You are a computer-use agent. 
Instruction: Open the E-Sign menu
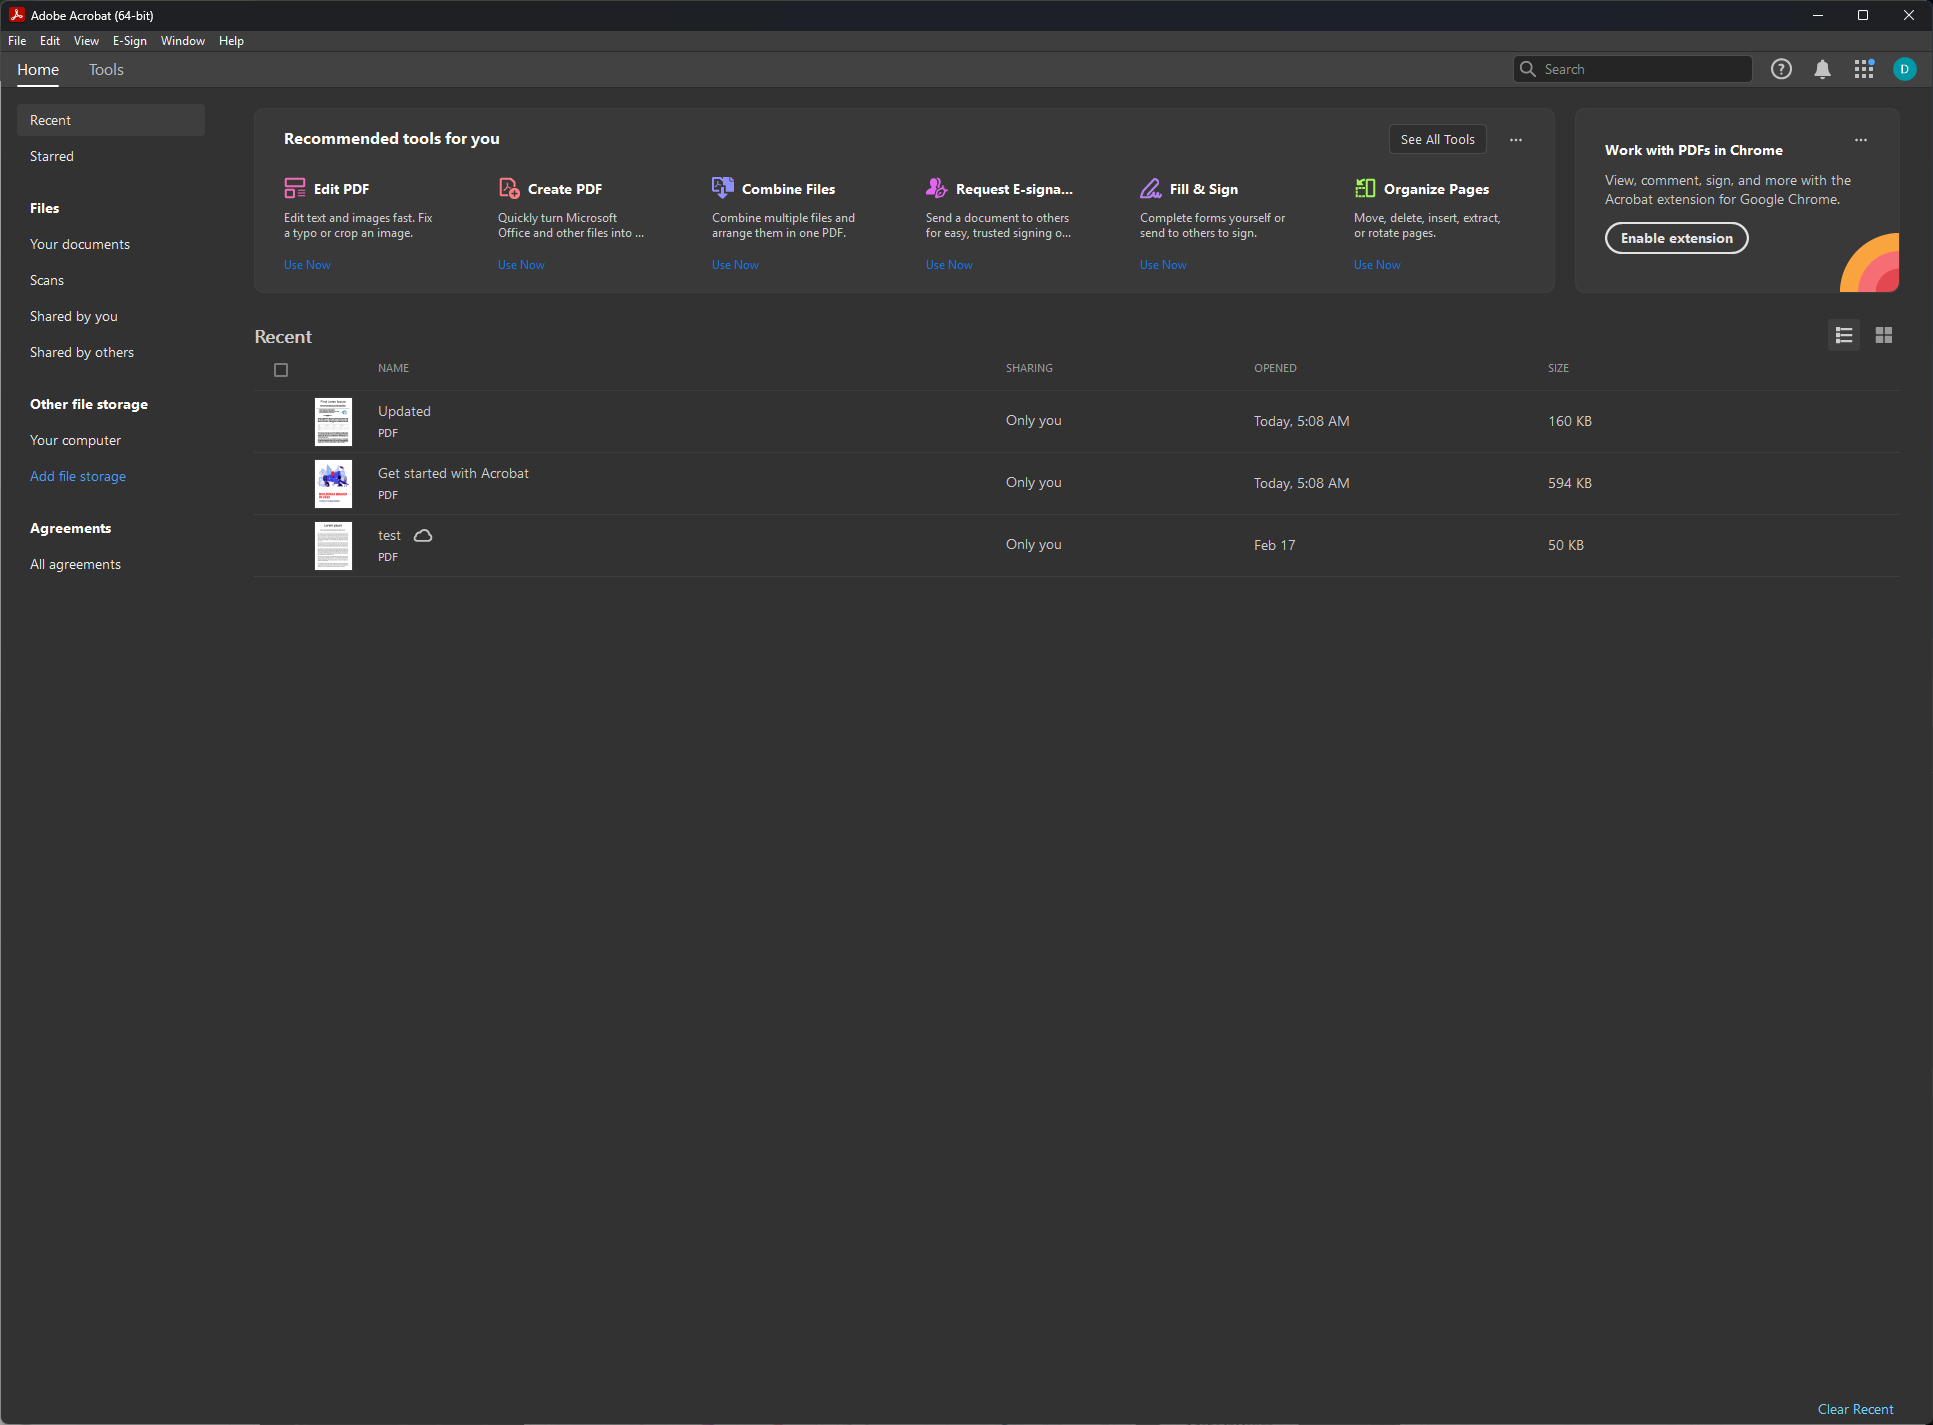tap(129, 41)
